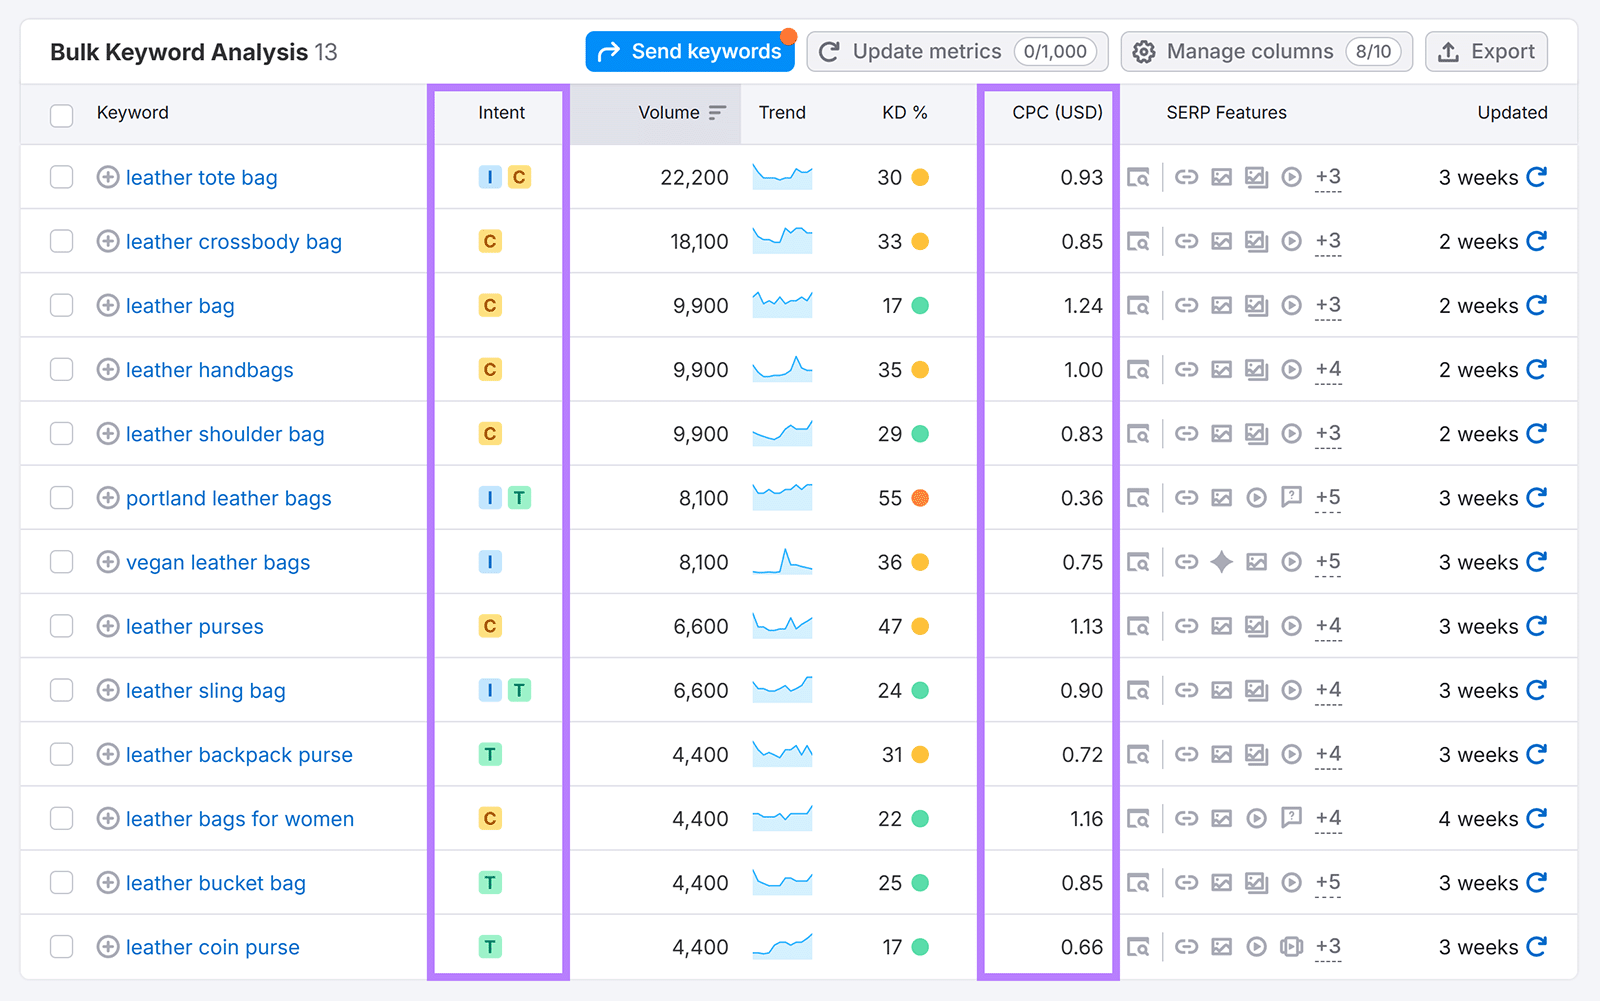Select all keywords with the header checkbox
This screenshot has height=1001, width=1600.
pyautogui.click(x=61, y=115)
